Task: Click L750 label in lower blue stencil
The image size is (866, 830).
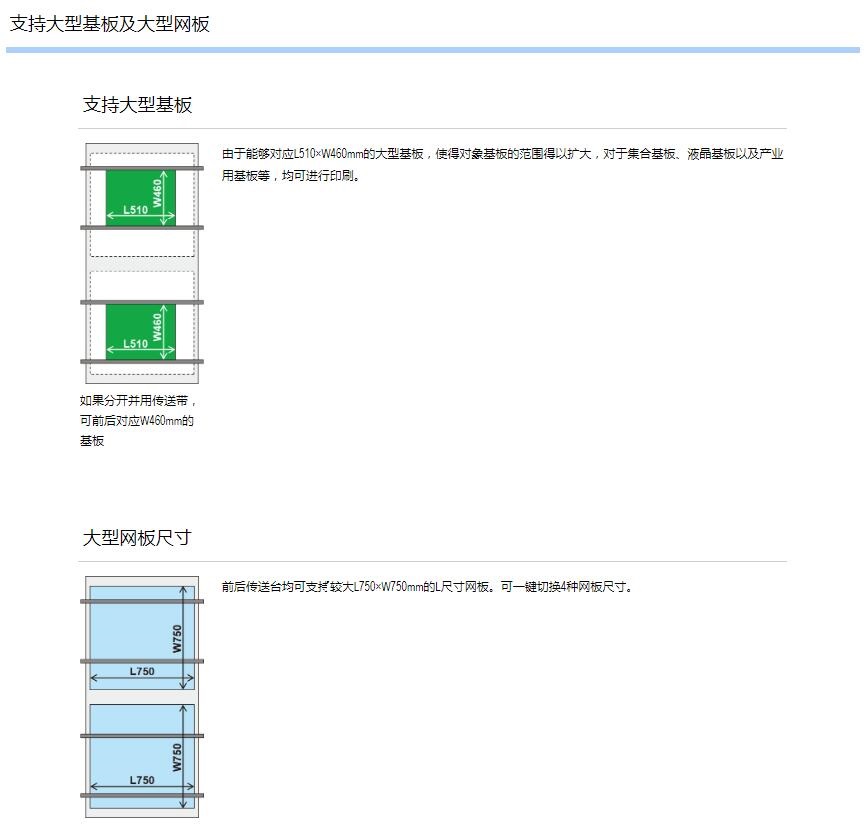Action: click(142, 780)
